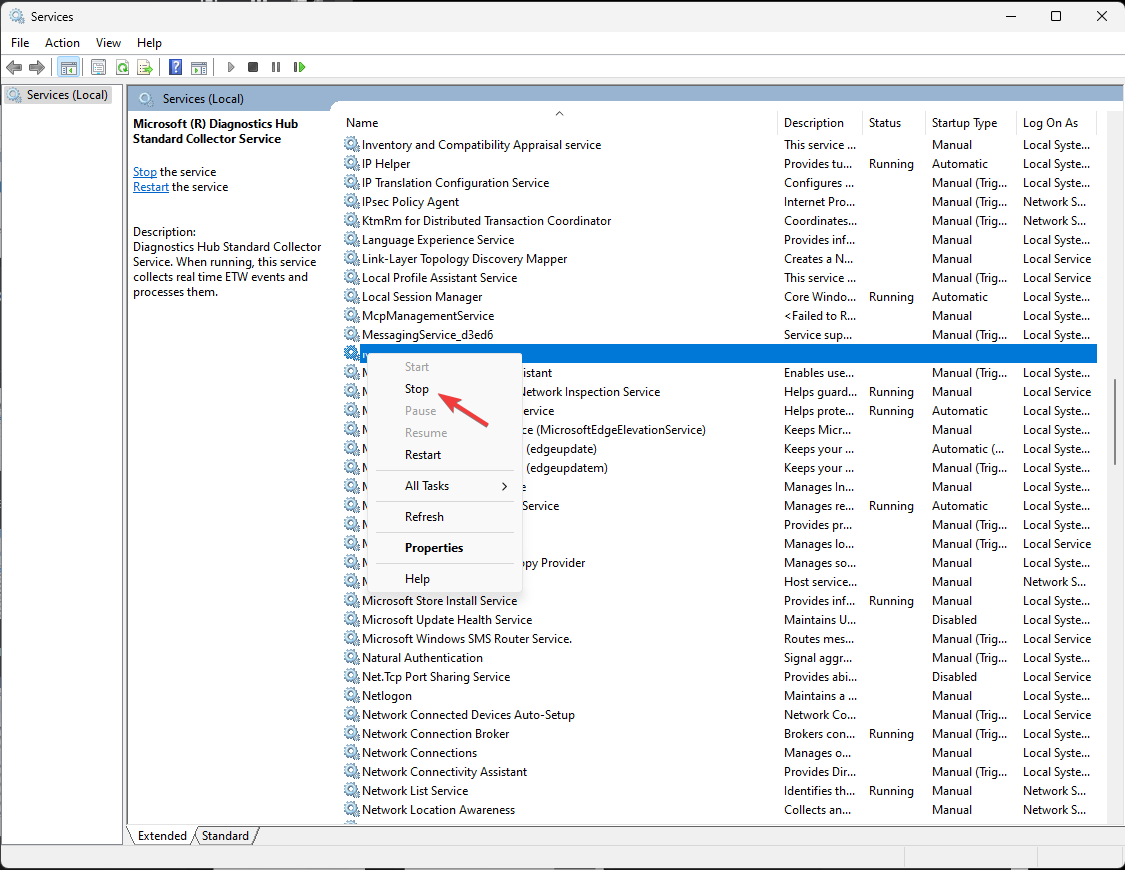Click the Export List toolbar icon
Image resolution: width=1125 pixels, height=870 pixels.
coord(145,67)
